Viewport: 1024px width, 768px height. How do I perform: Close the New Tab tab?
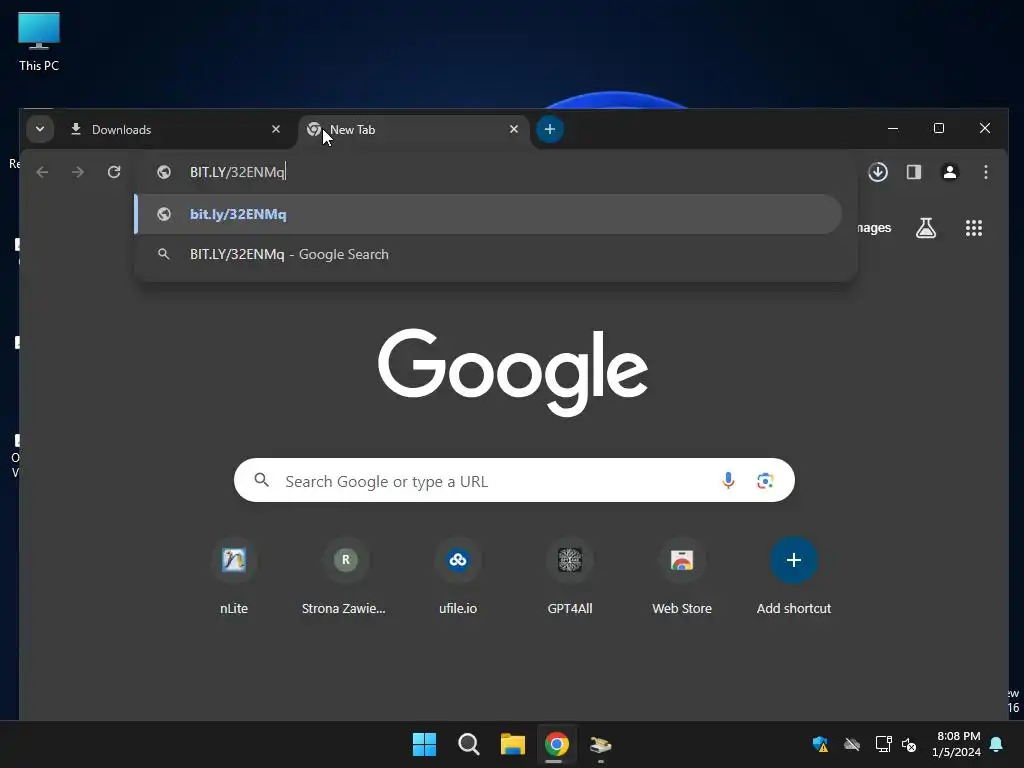pos(514,129)
